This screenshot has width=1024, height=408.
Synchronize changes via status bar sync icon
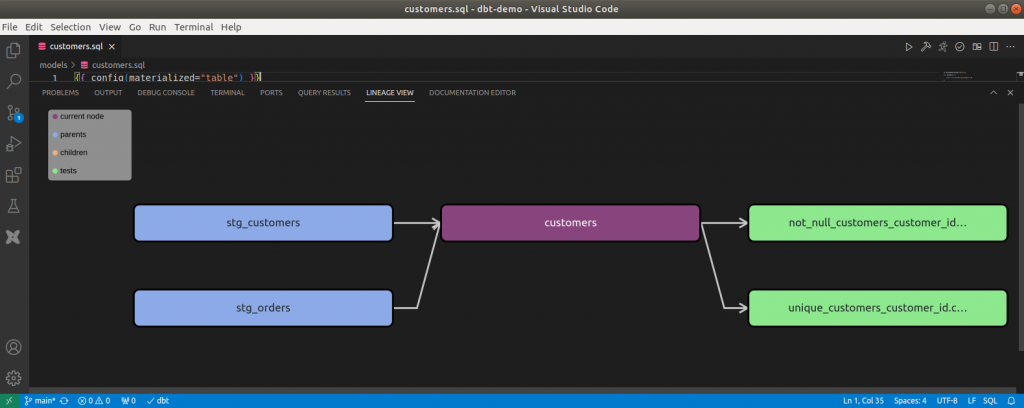(x=64, y=401)
